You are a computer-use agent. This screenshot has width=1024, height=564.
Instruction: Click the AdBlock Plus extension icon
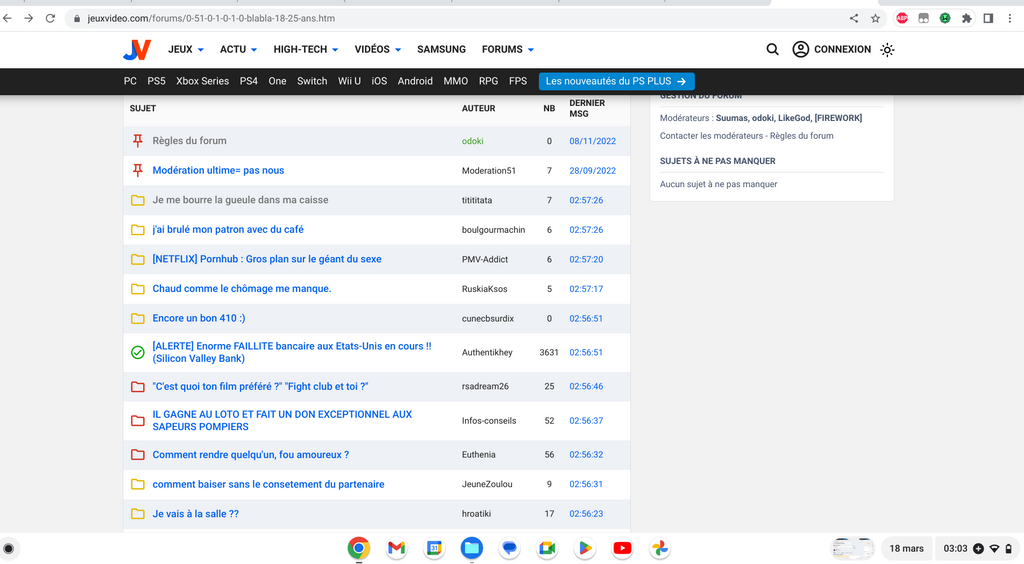point(902,18)
